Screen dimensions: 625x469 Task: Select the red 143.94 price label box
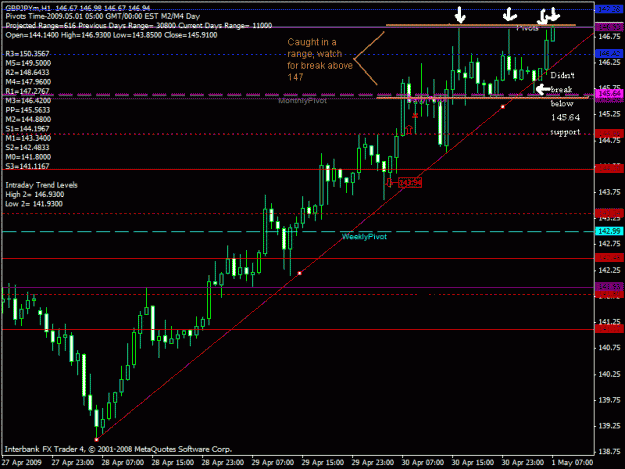point(410,182)
